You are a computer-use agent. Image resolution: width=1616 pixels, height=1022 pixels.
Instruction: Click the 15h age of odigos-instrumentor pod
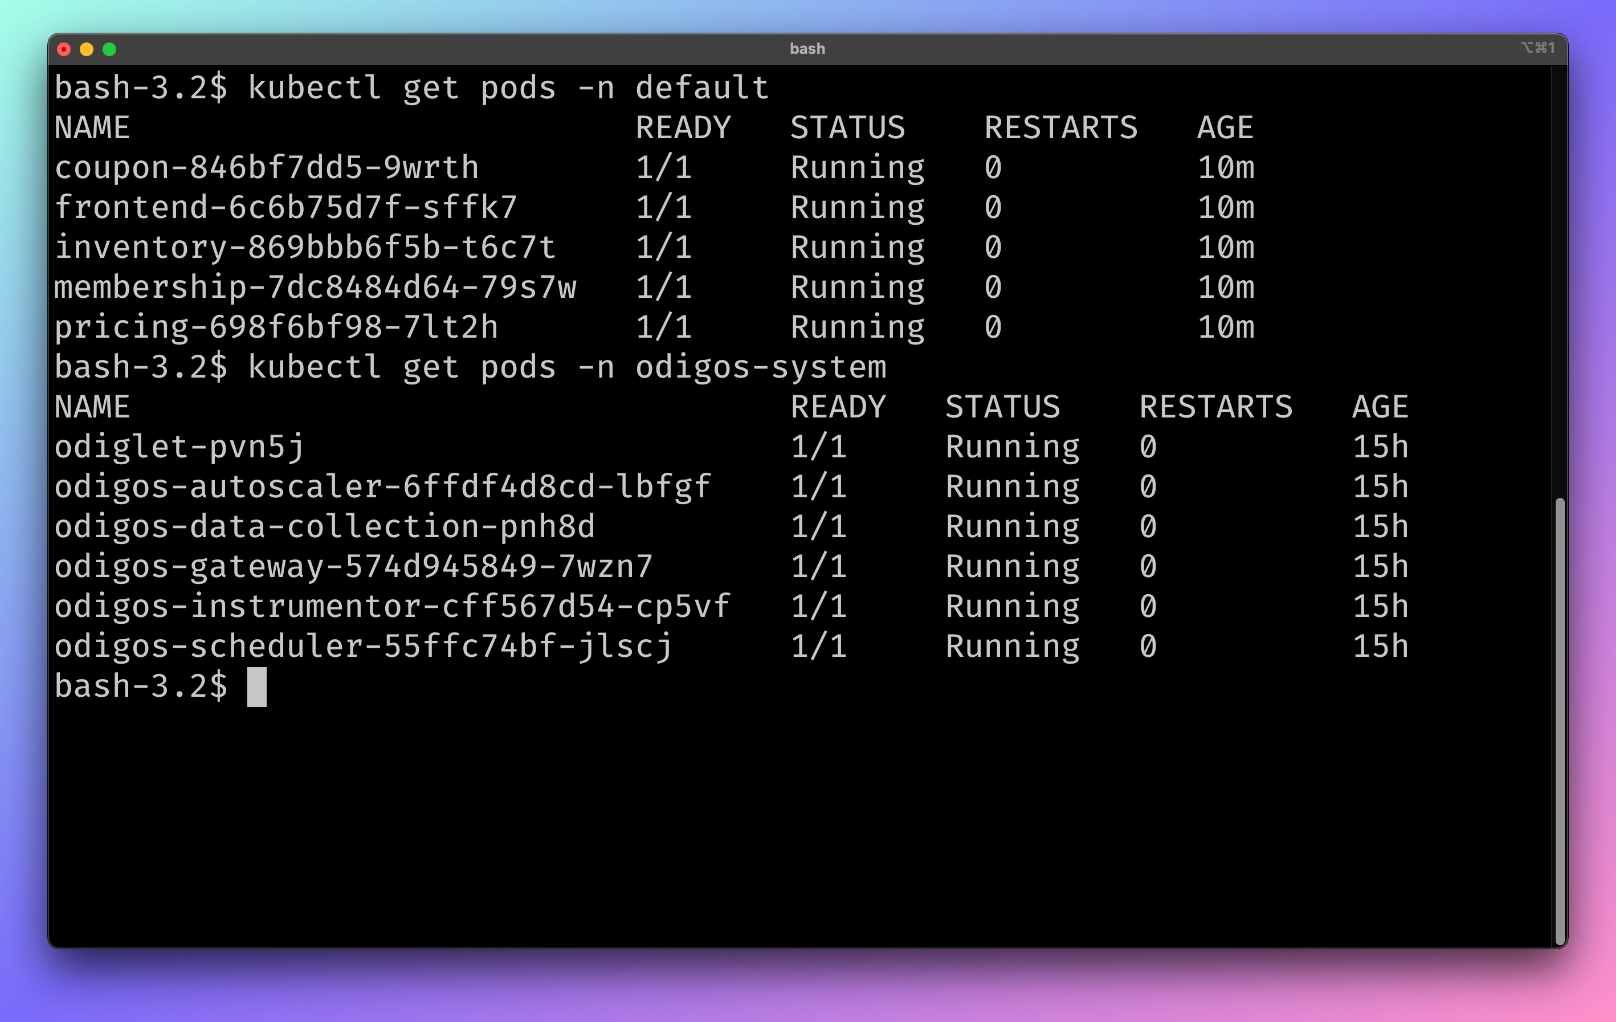tap(1381, 607)
